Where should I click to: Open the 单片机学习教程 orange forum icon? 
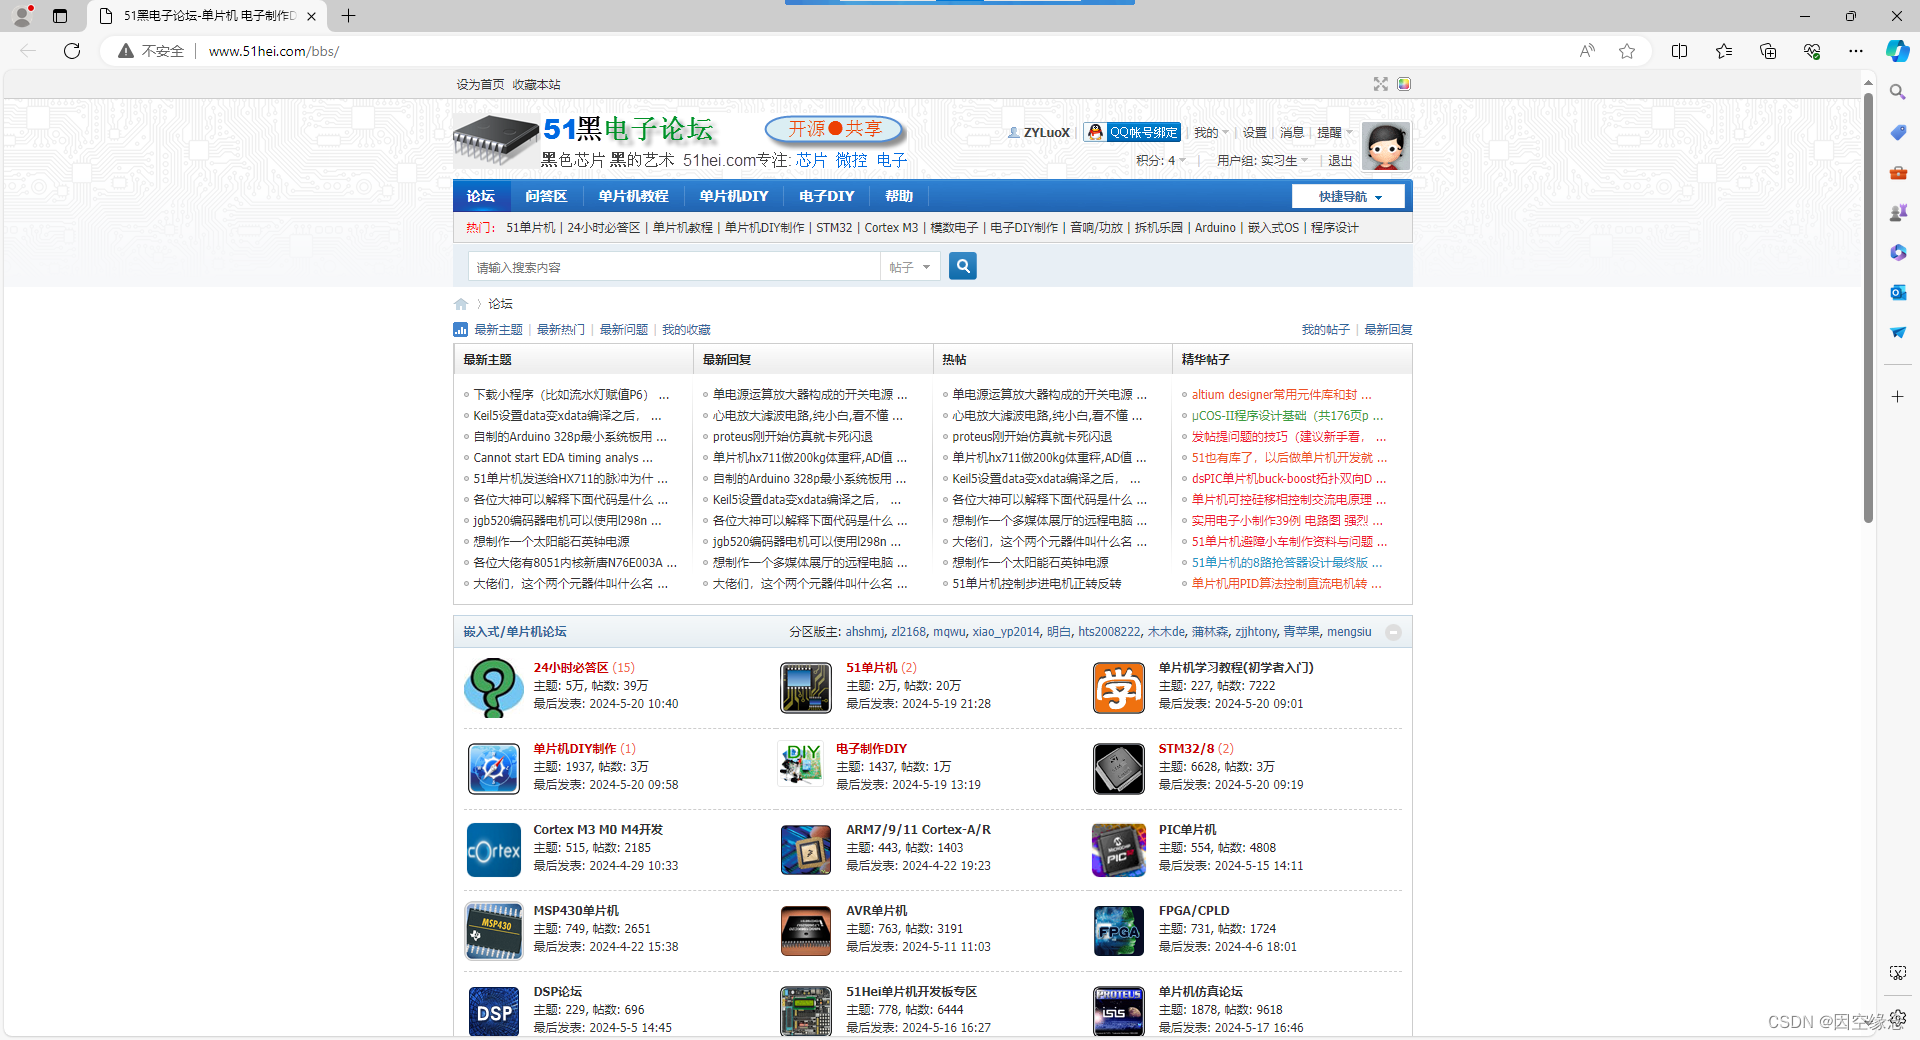point(1118,687)
